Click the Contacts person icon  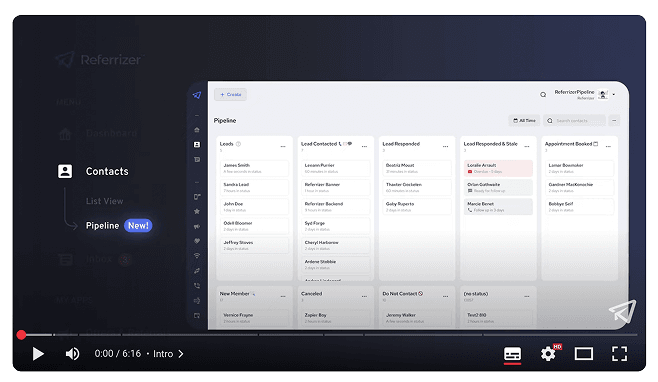pyautogui.click(x=65, y=171)
